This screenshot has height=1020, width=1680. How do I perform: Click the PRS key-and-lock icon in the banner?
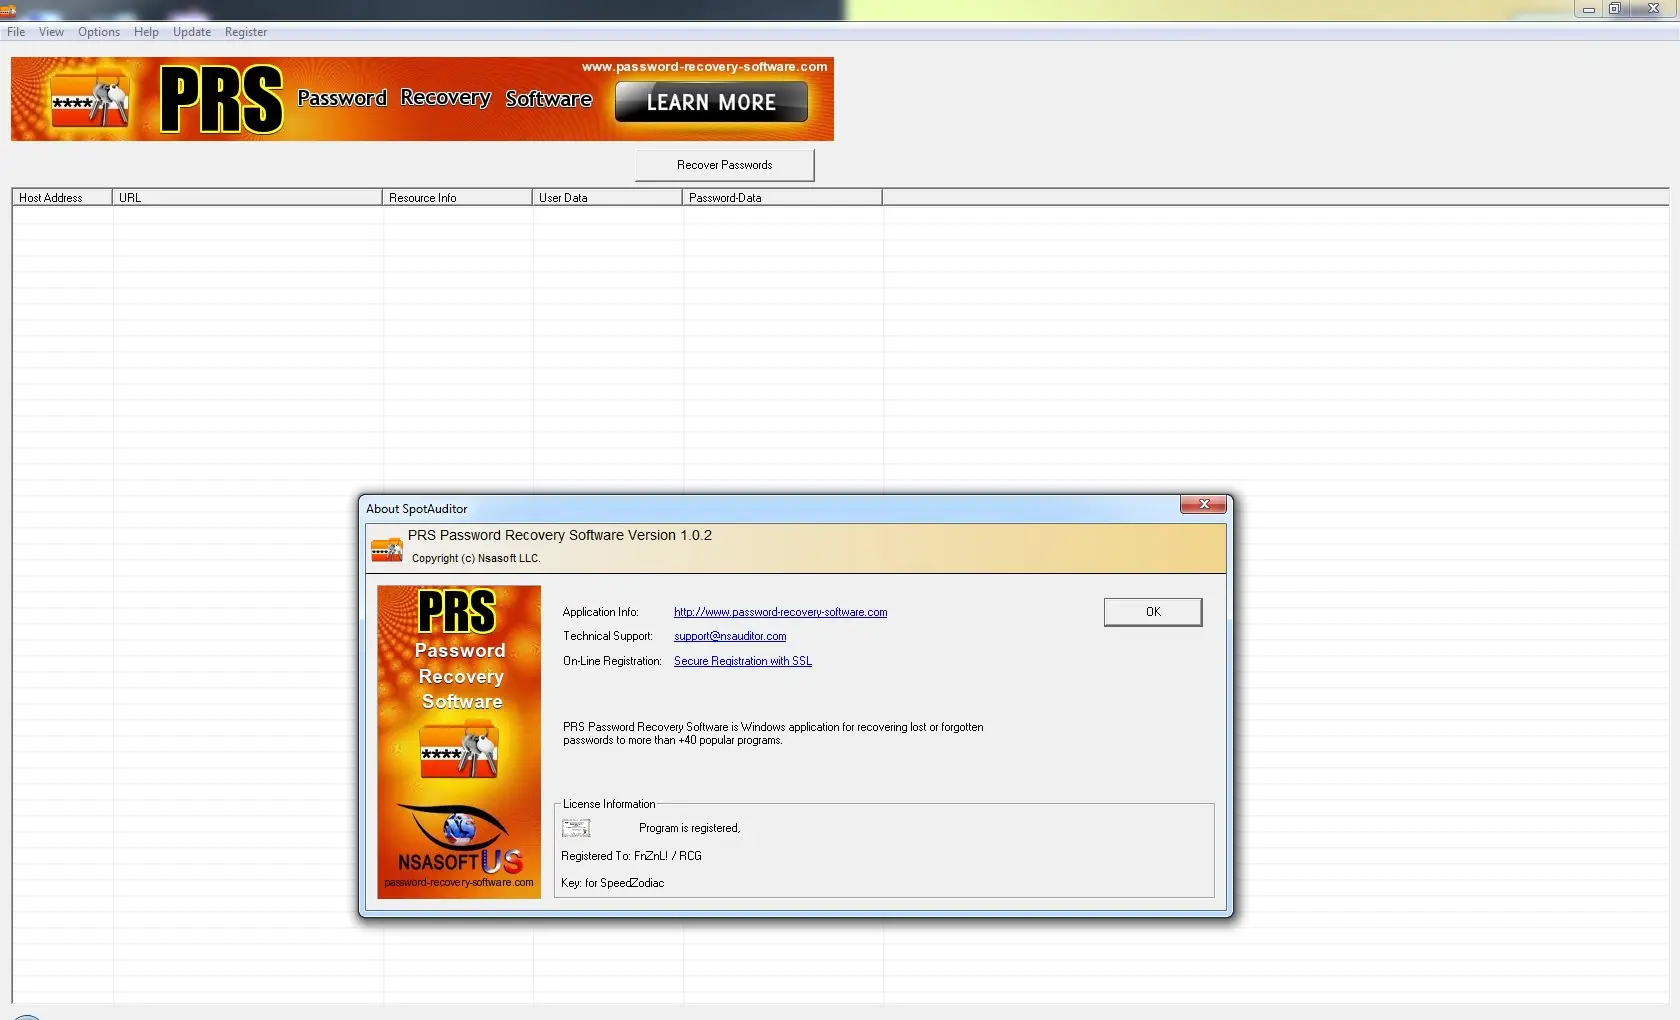(90, 100)
